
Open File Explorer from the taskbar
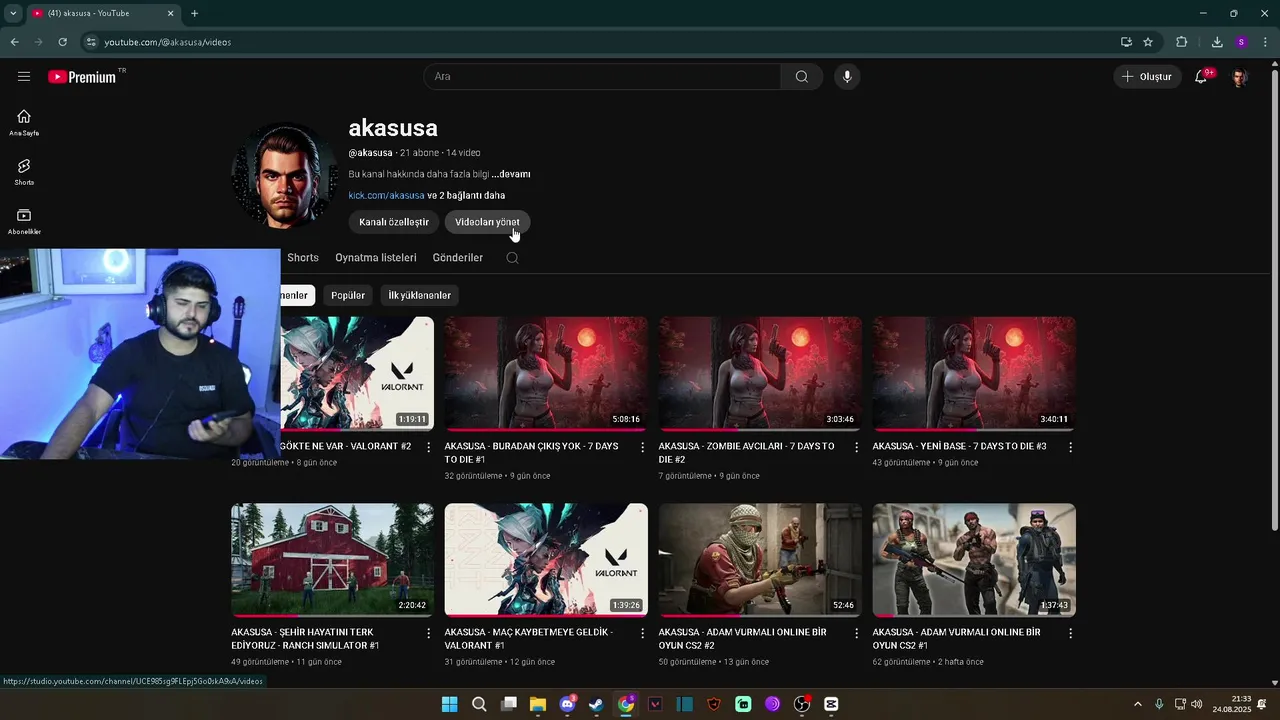(538, 704)
